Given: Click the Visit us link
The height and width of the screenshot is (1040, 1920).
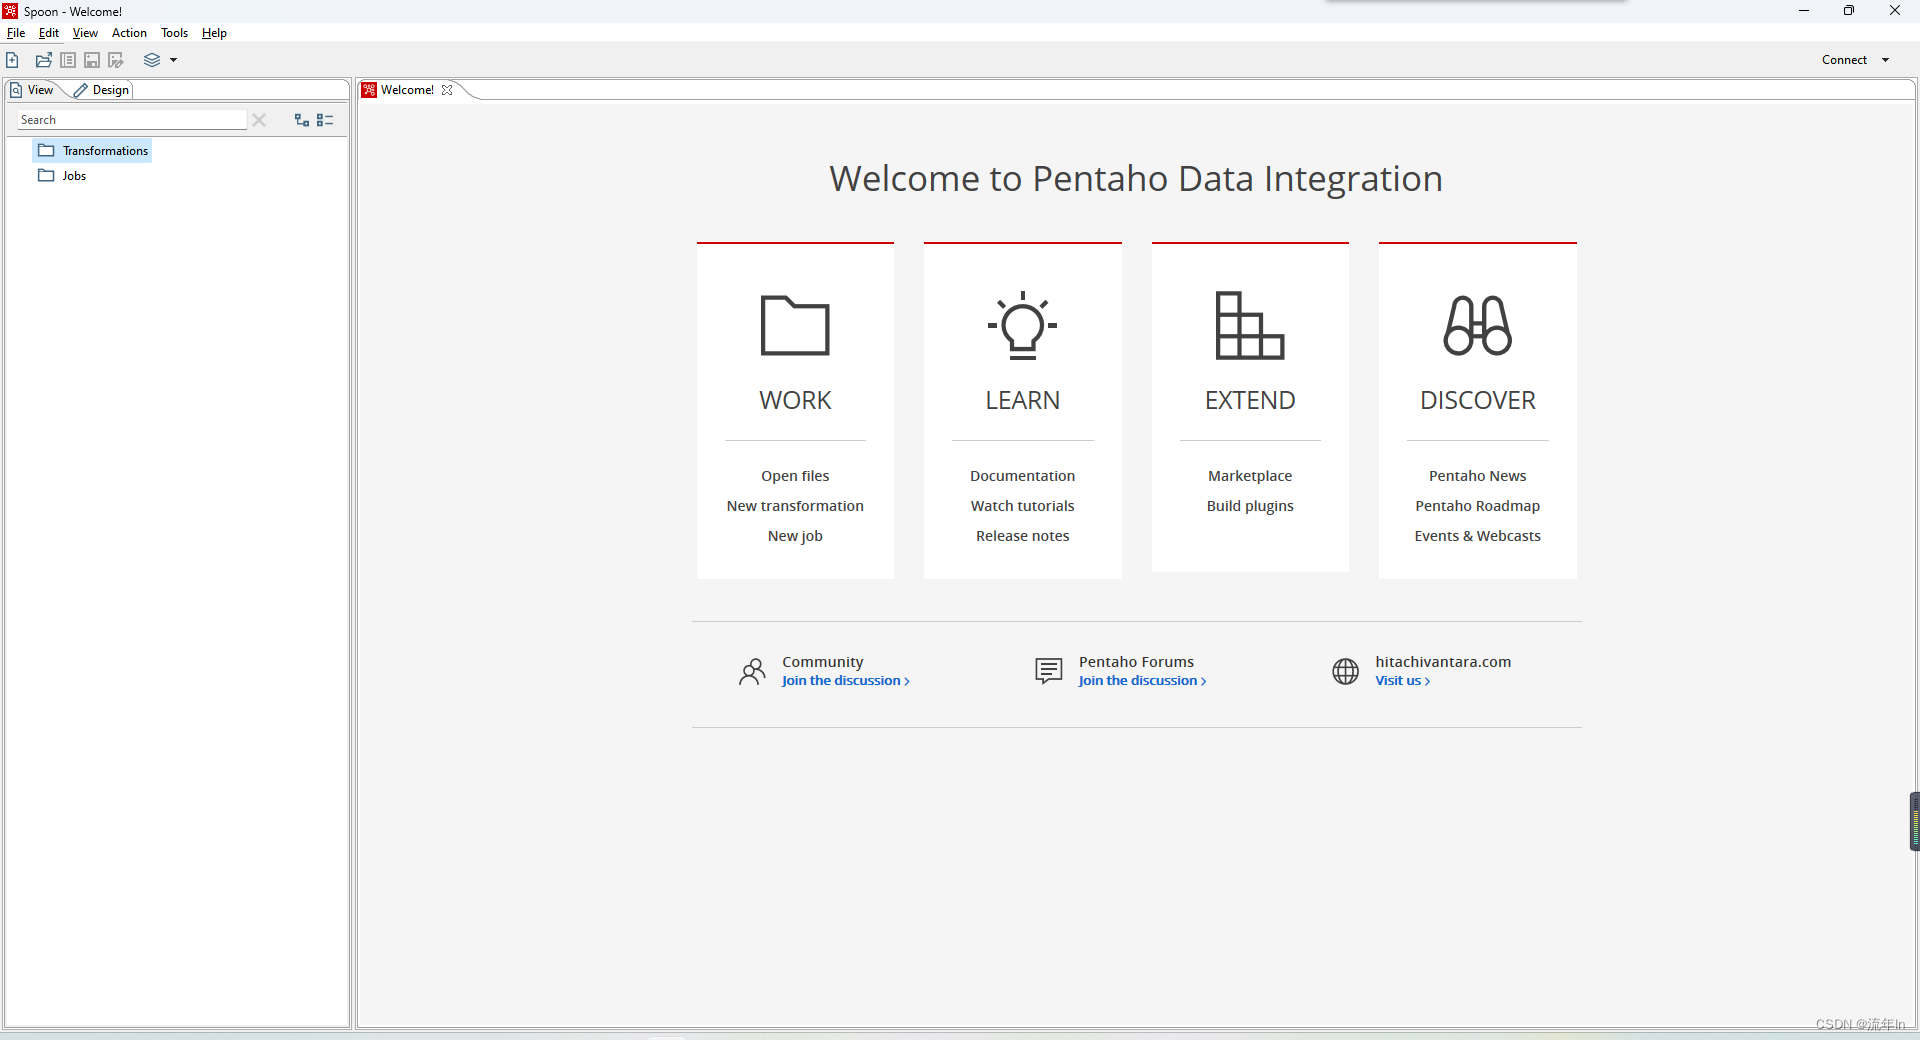Looking at the screenshot, I should (x=1402, y=681).
